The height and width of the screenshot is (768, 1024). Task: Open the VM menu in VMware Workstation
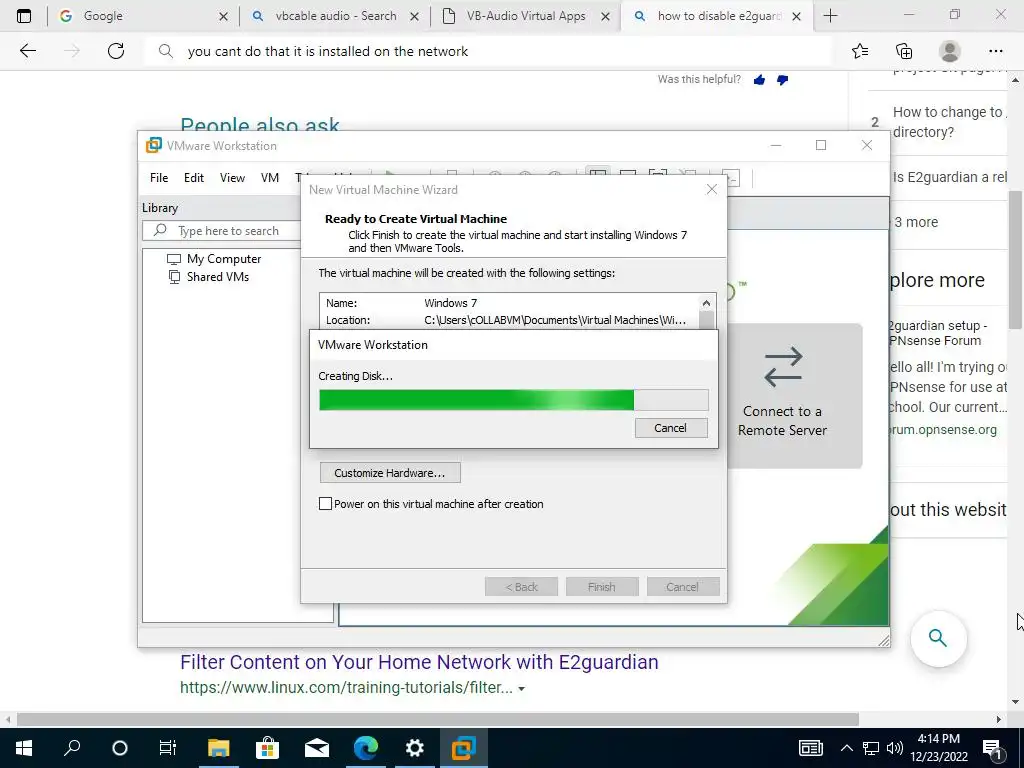270,178
